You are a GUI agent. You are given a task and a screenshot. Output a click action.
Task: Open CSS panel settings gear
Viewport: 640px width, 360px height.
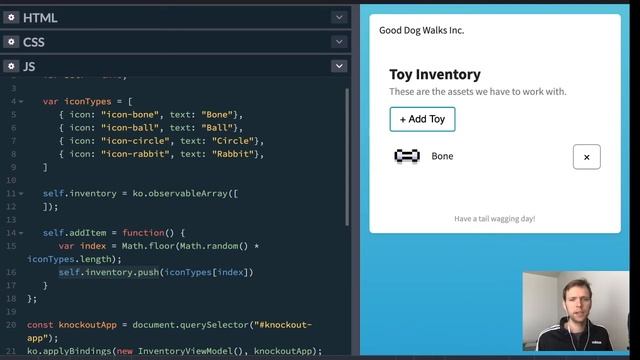point(11,42)
